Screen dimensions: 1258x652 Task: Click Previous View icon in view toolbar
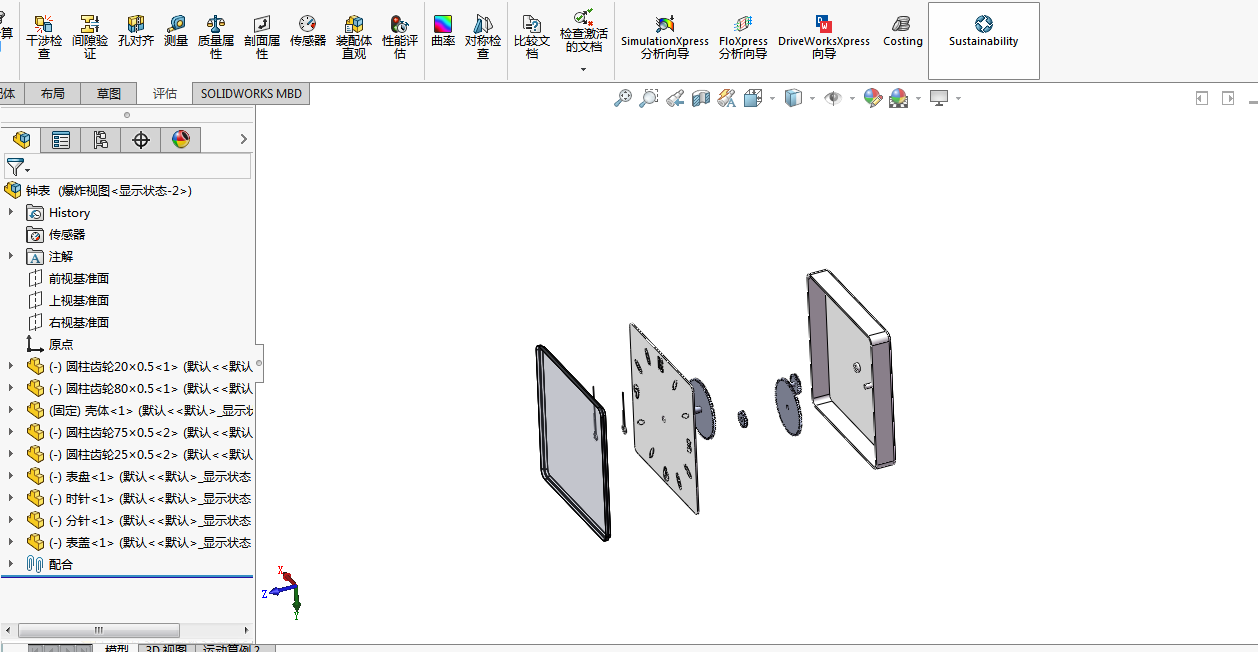[675, 98]
